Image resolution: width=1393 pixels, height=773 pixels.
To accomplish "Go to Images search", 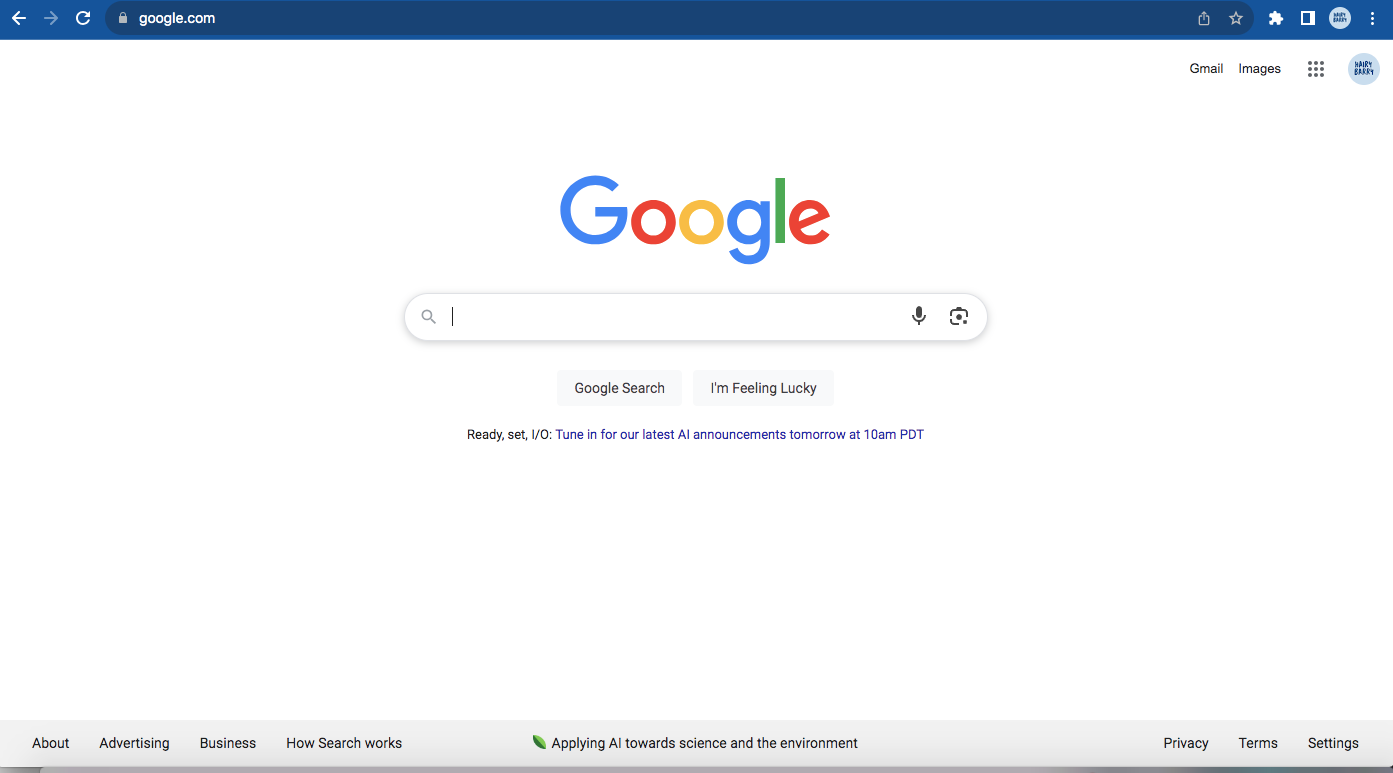I will 1259,69.
